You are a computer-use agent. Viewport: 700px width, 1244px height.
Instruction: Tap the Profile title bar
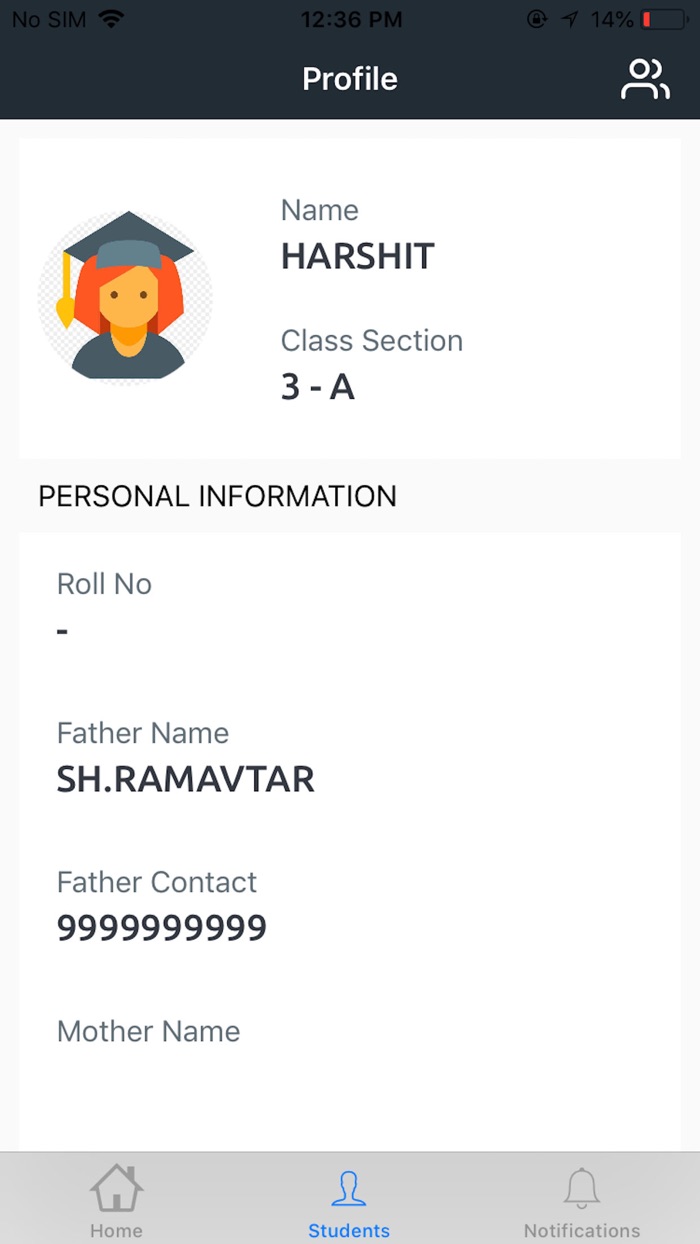[349, 78]
